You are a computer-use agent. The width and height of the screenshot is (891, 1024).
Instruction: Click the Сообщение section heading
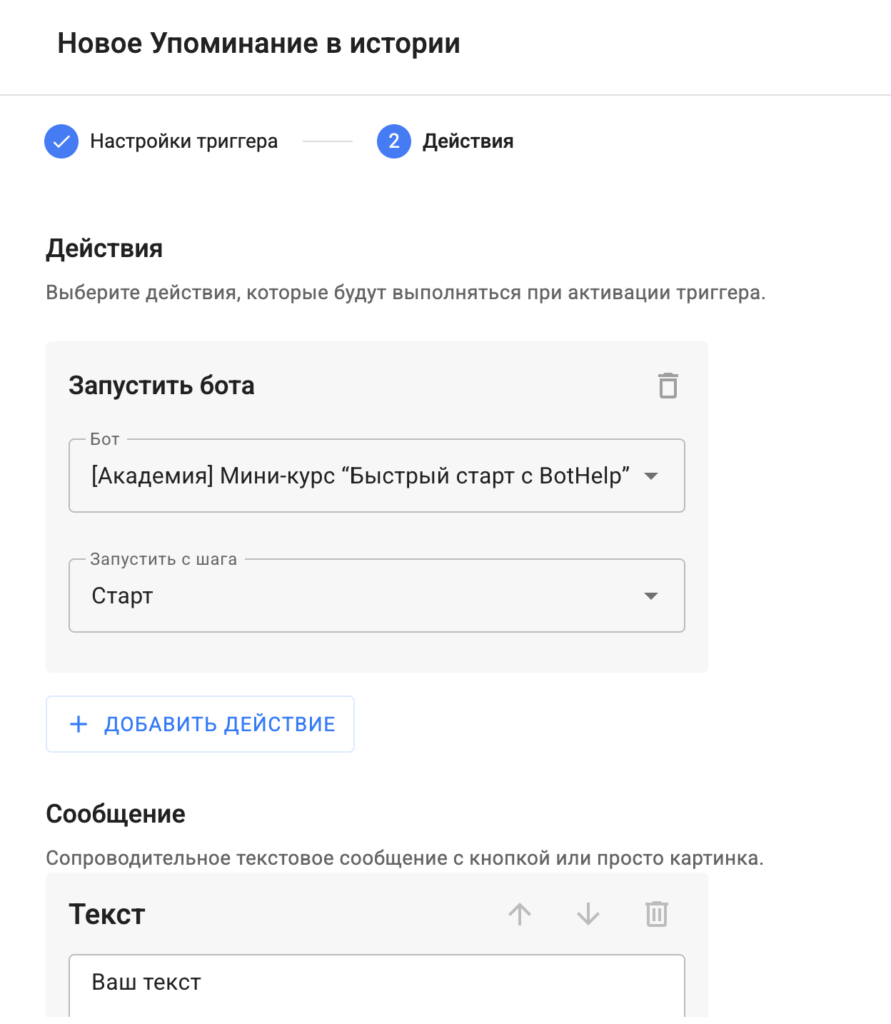coord(116,814)
